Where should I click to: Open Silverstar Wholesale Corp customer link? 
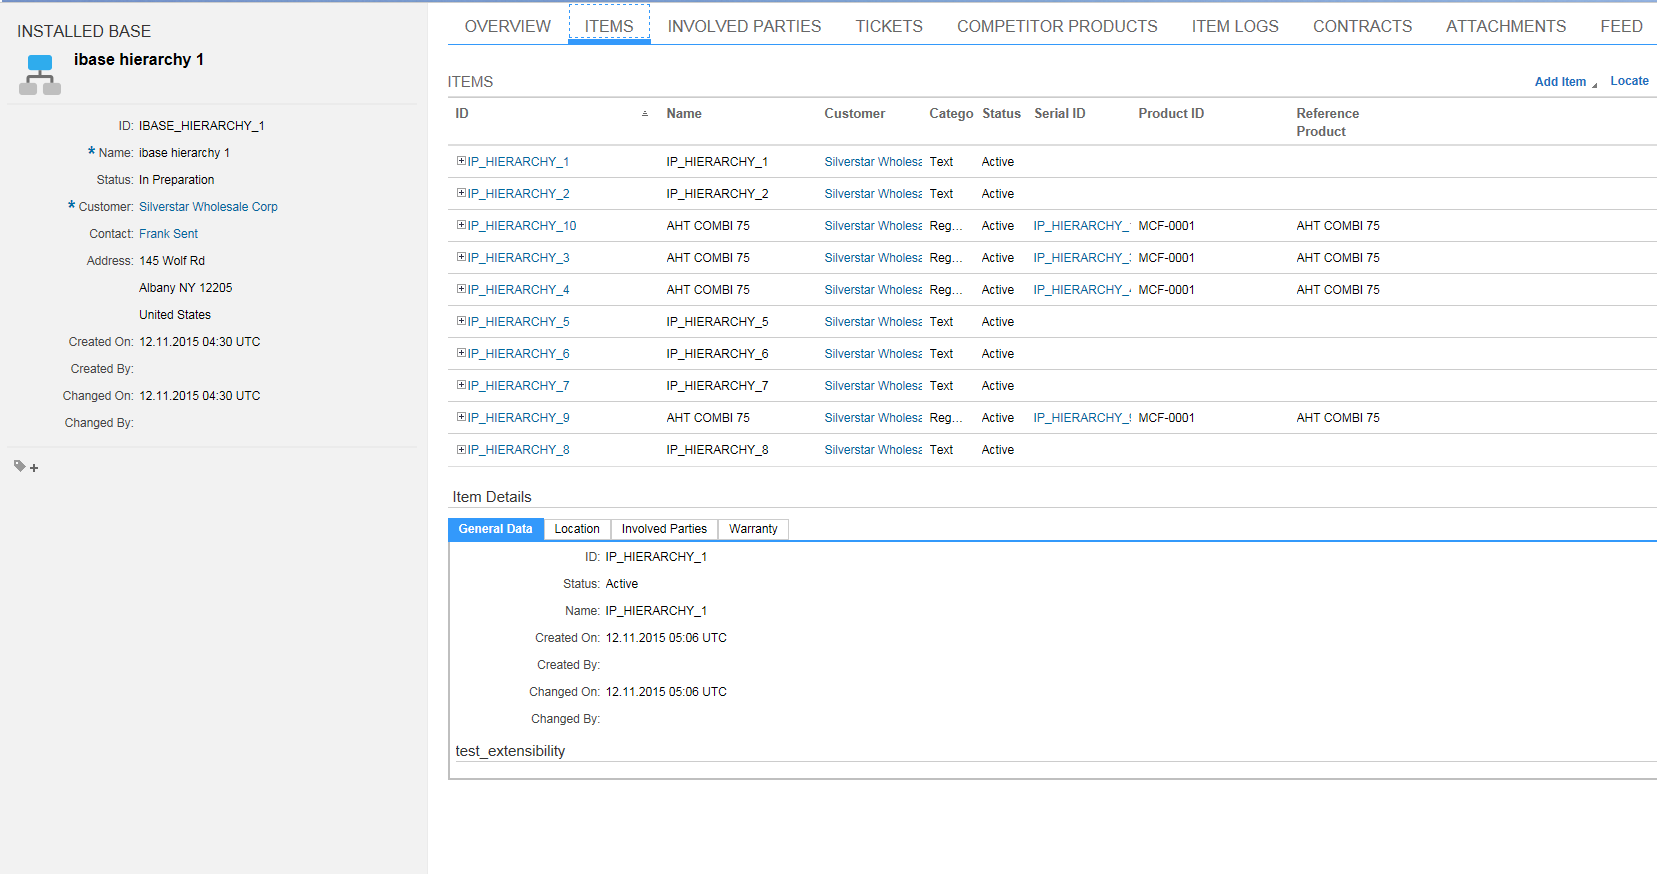[x=208, y=207]
